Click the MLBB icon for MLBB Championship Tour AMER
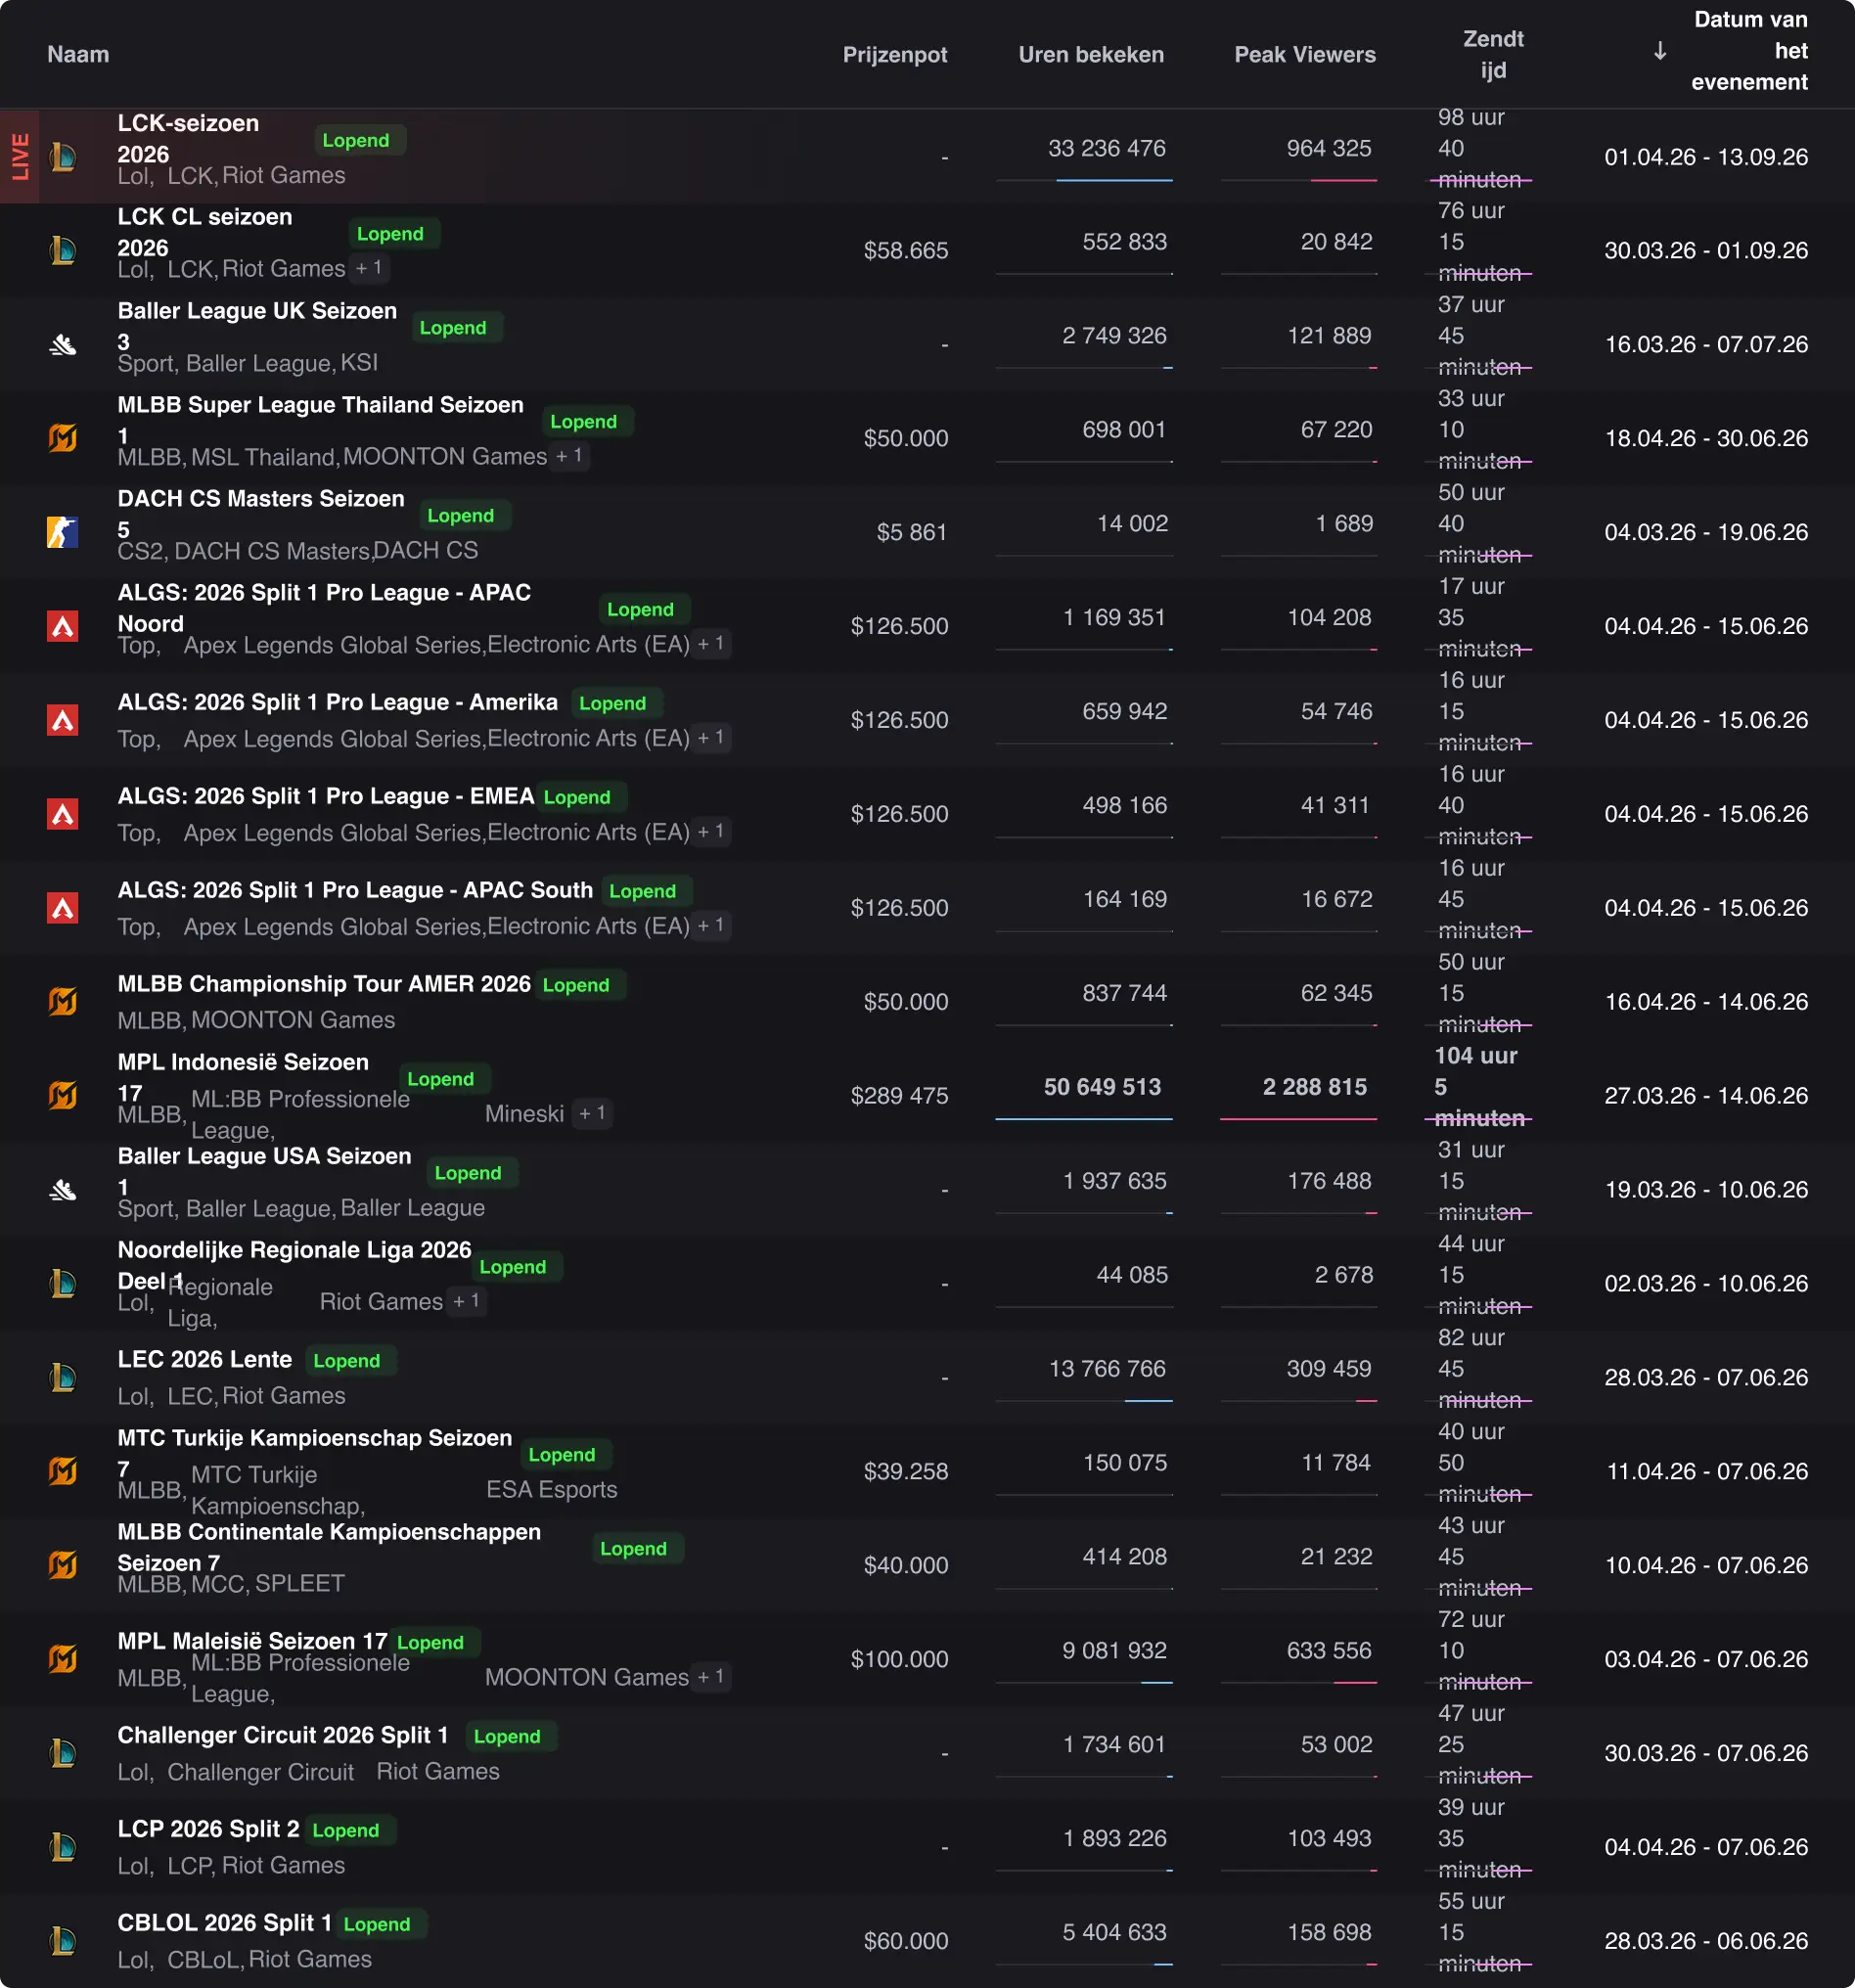The image size is (1855, 1988). (x=63, y=1002)
